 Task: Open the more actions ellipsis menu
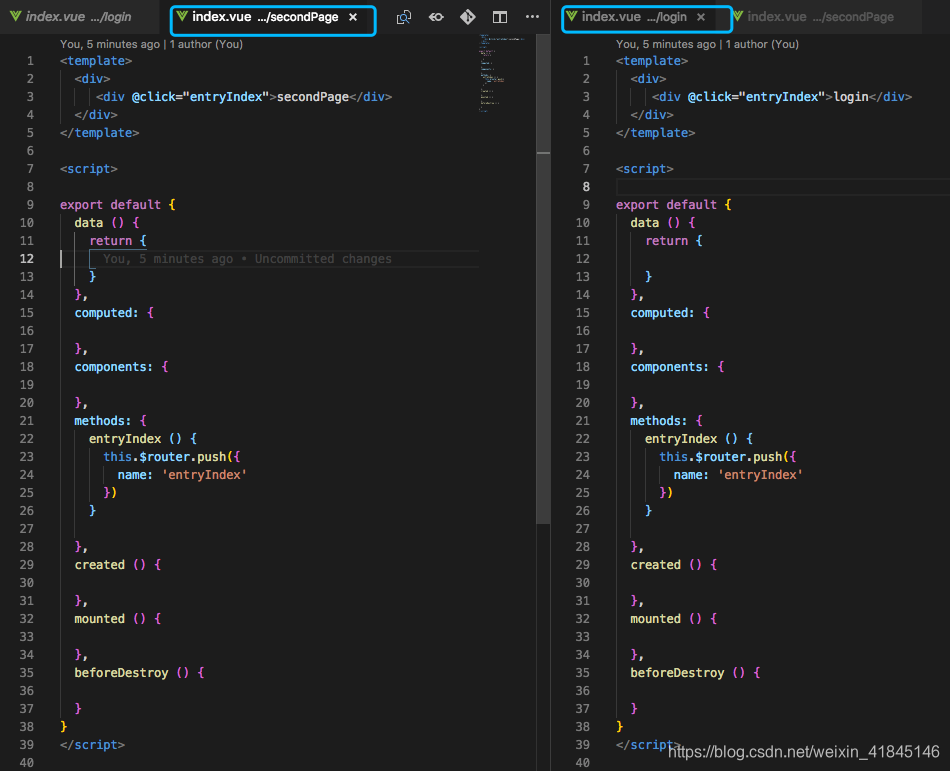(532, 16)
